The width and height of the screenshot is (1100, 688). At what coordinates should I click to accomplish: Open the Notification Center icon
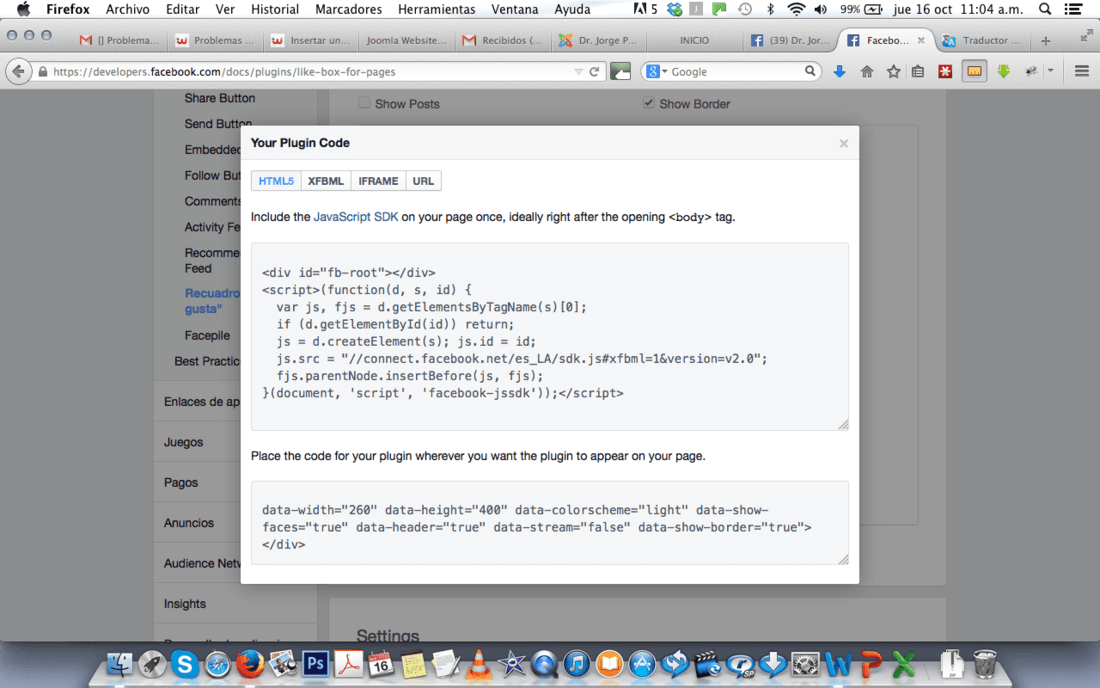click(x=1073, y=9)
